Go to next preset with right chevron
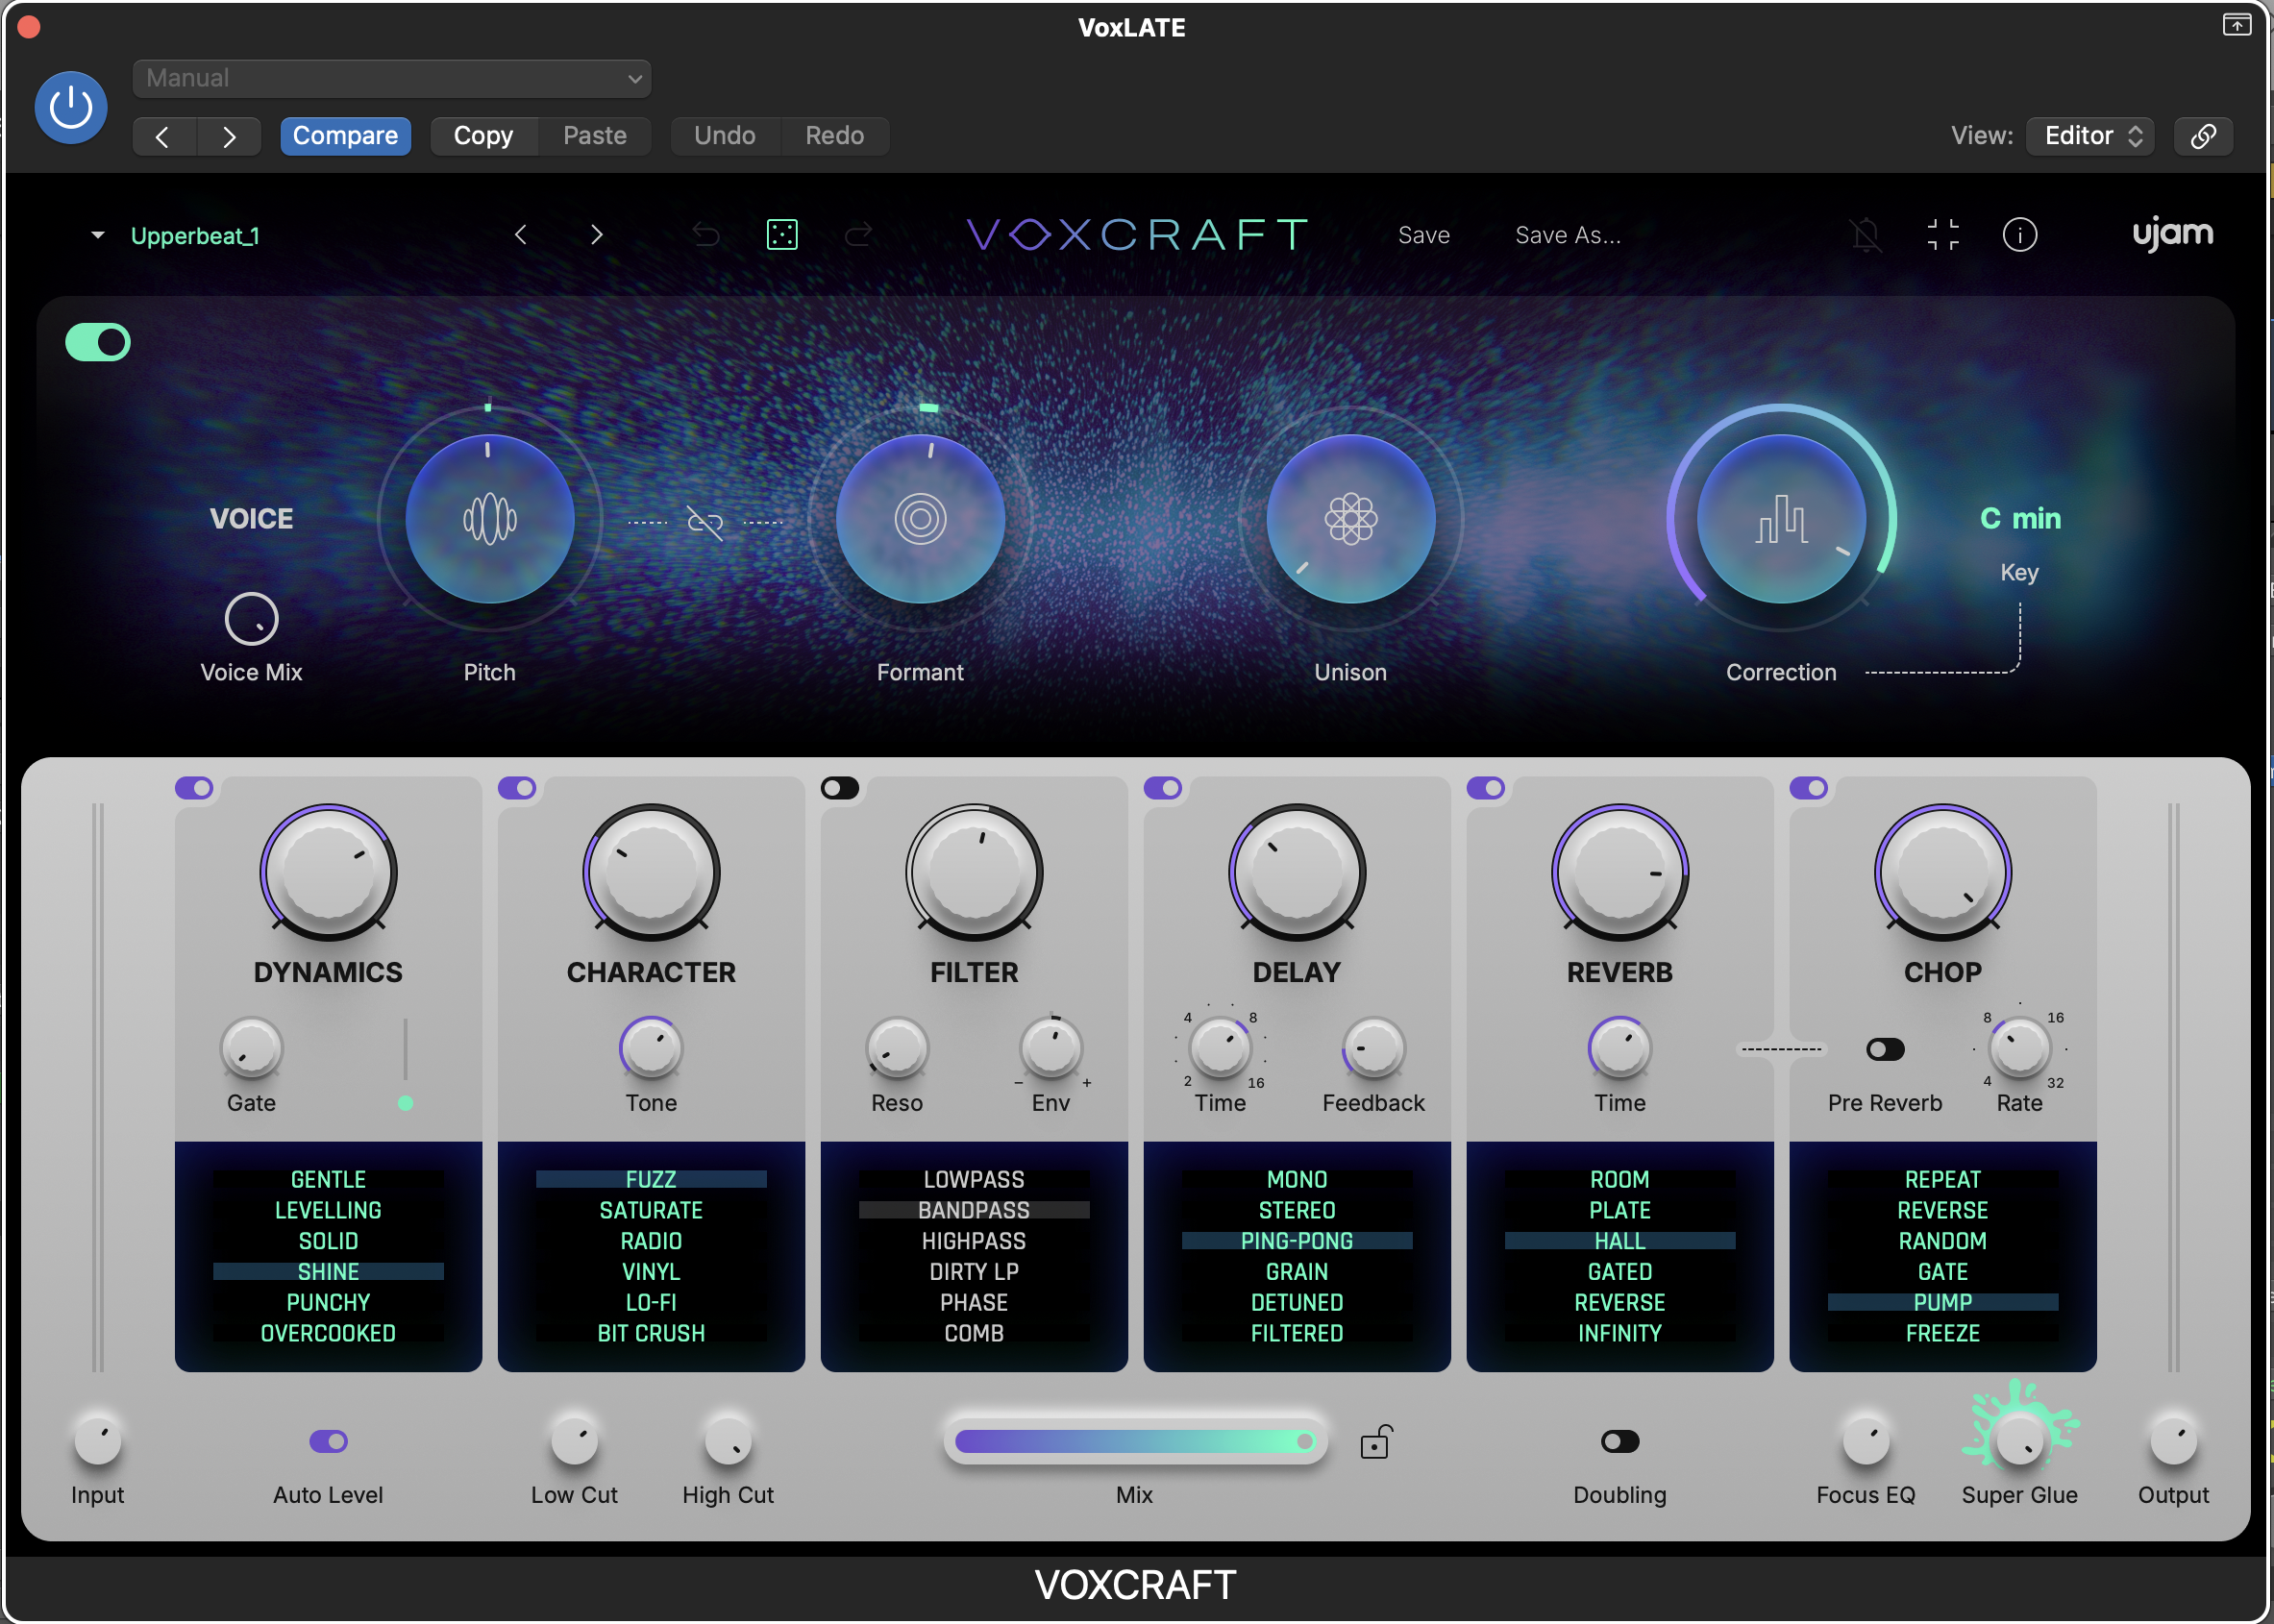Image resolution: width=2274 pixels, height=1624 pixels. [597, 235]
